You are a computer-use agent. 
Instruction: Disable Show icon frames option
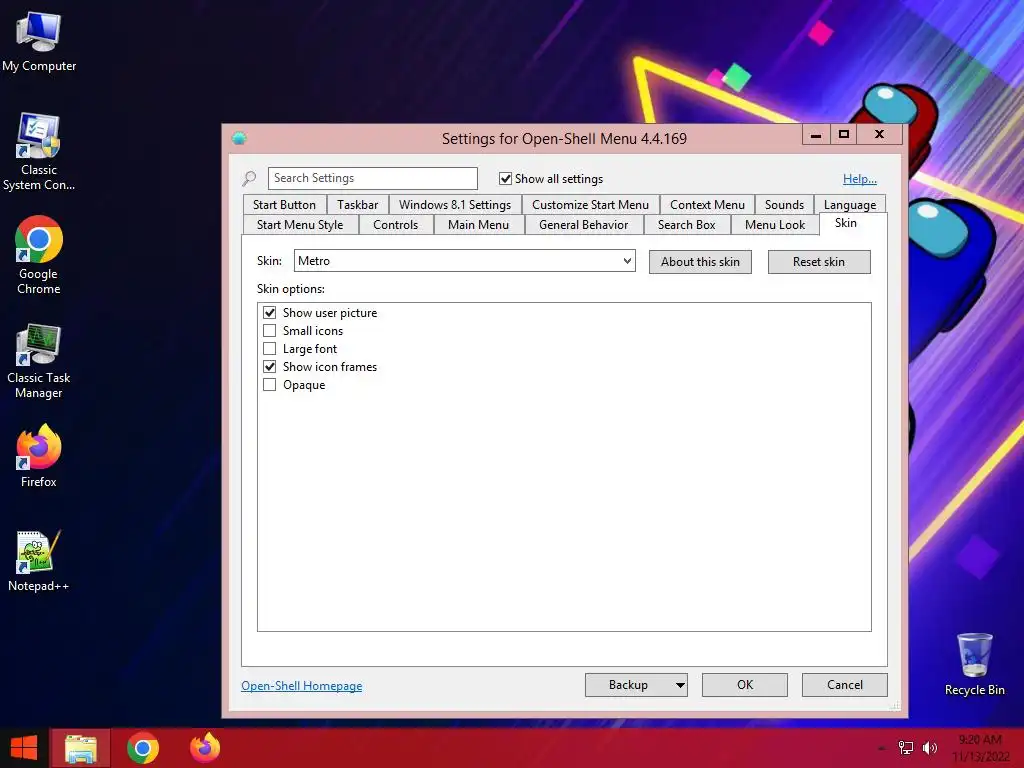[269, 366]
